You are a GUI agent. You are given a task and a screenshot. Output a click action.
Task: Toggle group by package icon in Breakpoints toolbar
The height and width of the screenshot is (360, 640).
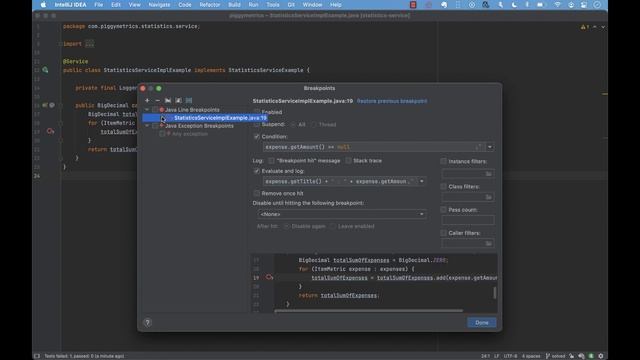click(168, 100)
